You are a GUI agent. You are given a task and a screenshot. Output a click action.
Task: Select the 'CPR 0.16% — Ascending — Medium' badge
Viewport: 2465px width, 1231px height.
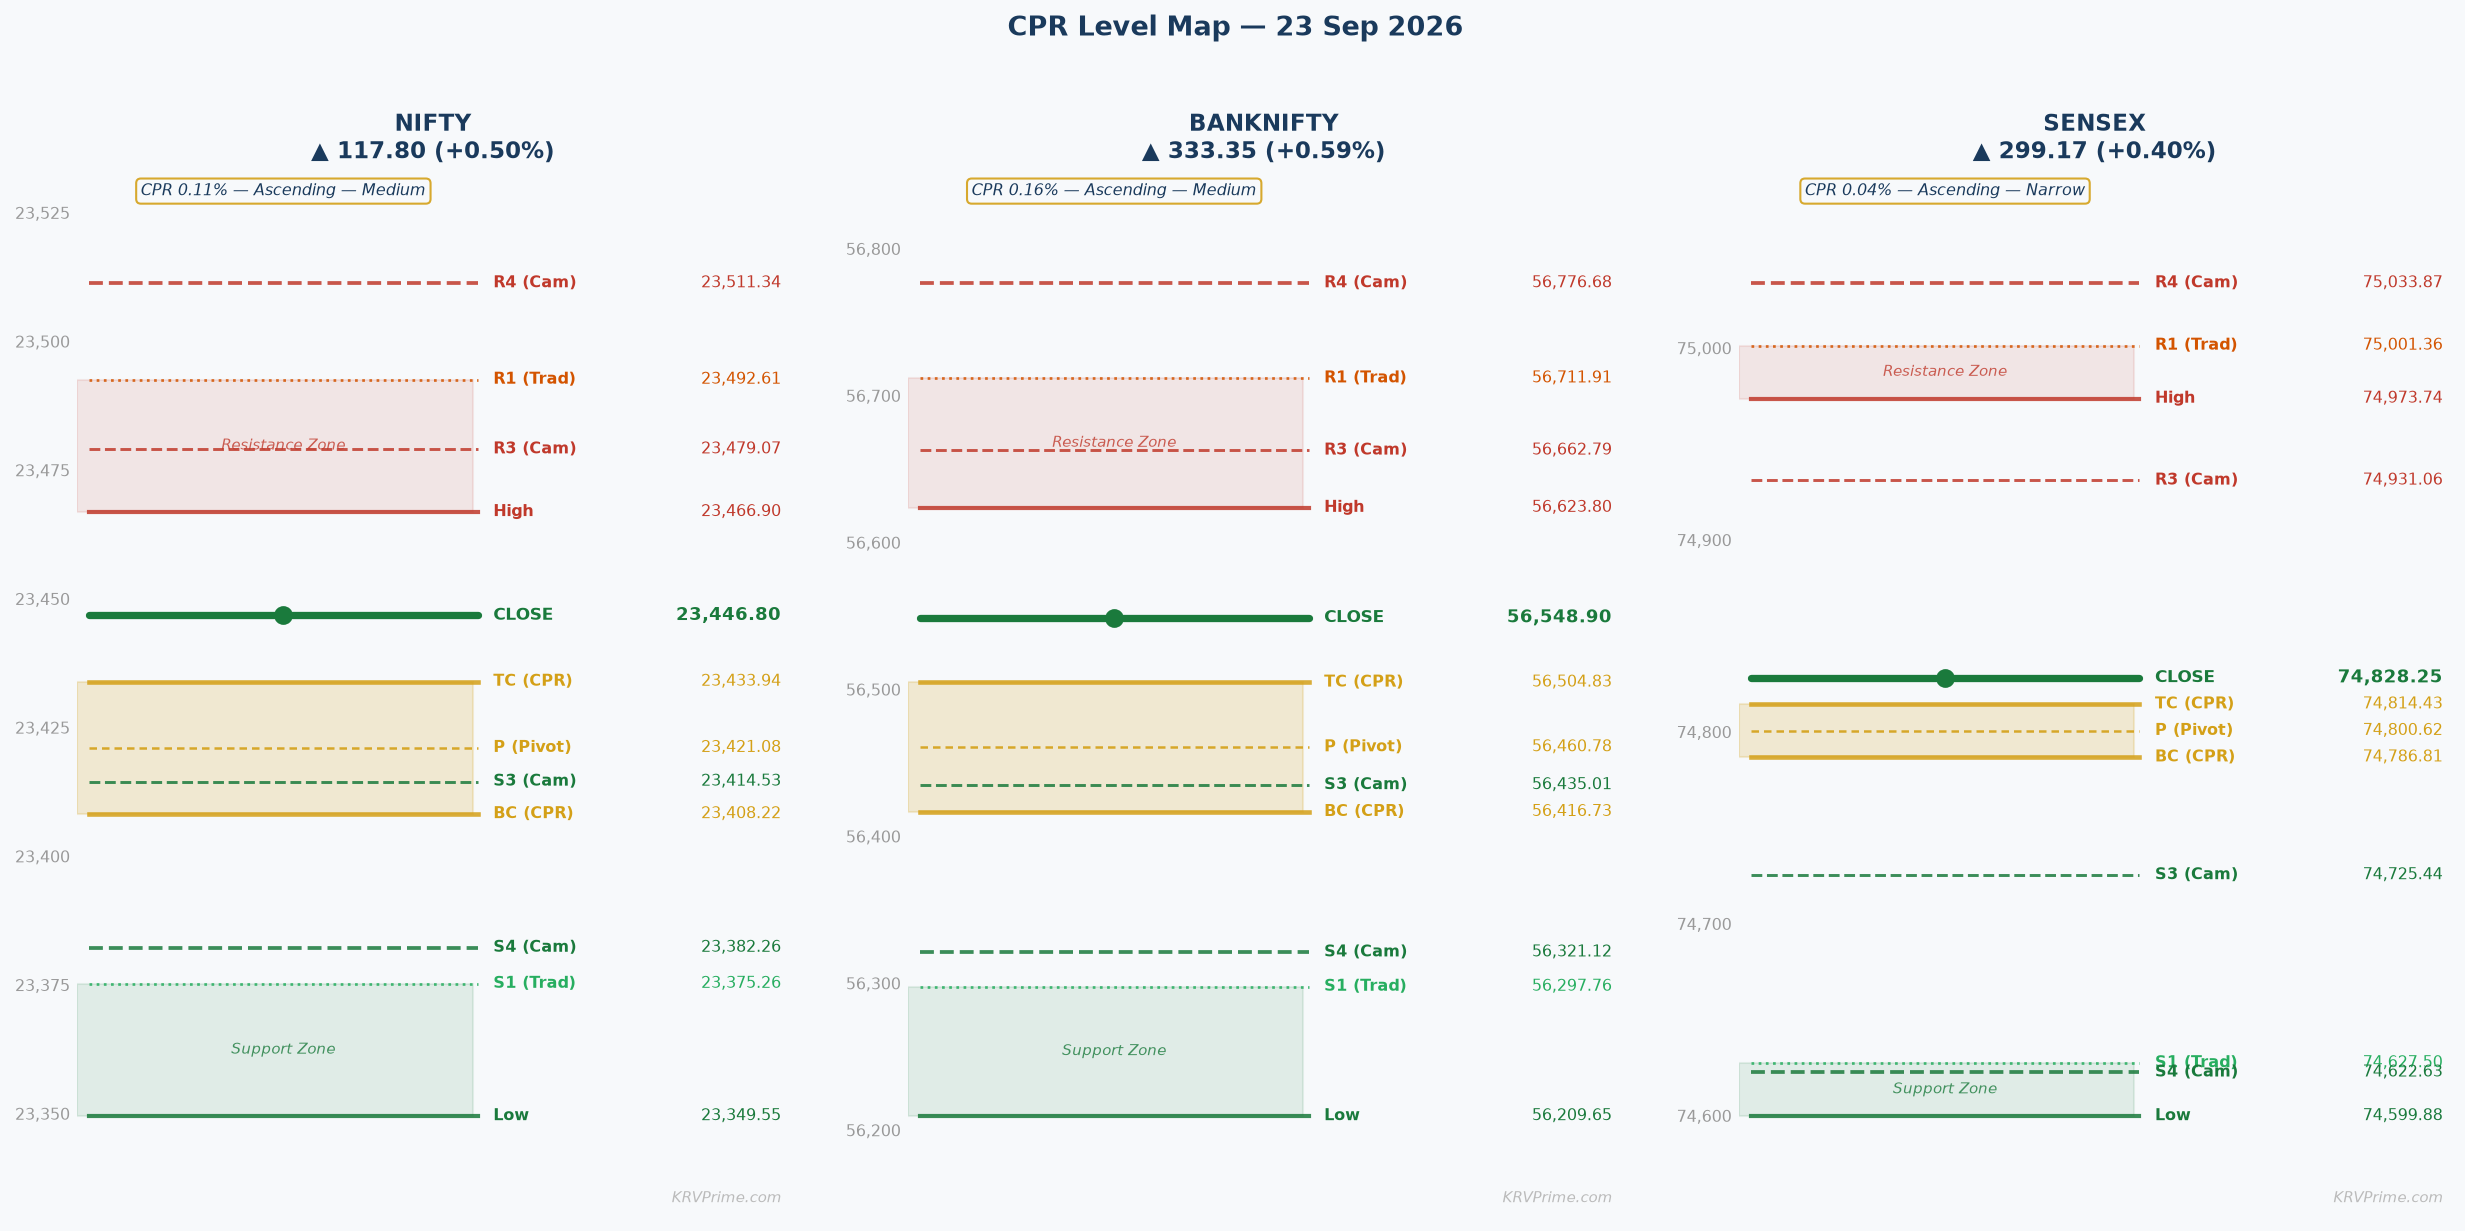tap(1114, 191)
